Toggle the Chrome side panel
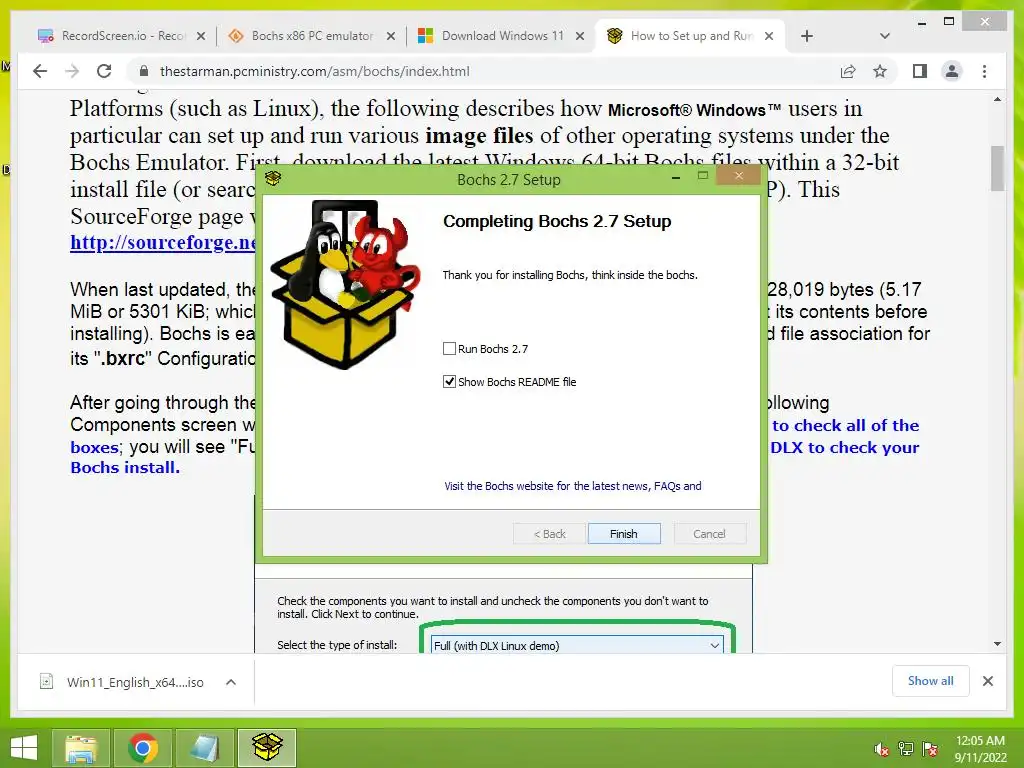Image resolution: width=1024 pixels, height=768 pixels. pyautogui.click(x=920, y=71)
